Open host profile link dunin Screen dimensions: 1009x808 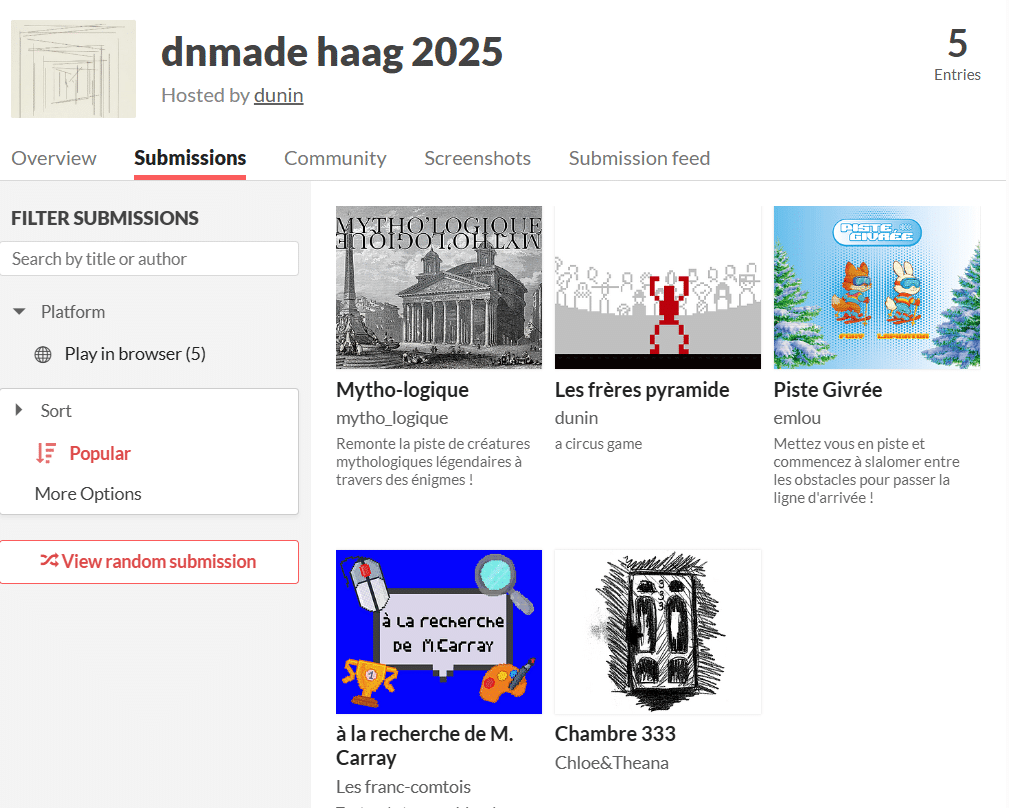click(x=279, y=95)
